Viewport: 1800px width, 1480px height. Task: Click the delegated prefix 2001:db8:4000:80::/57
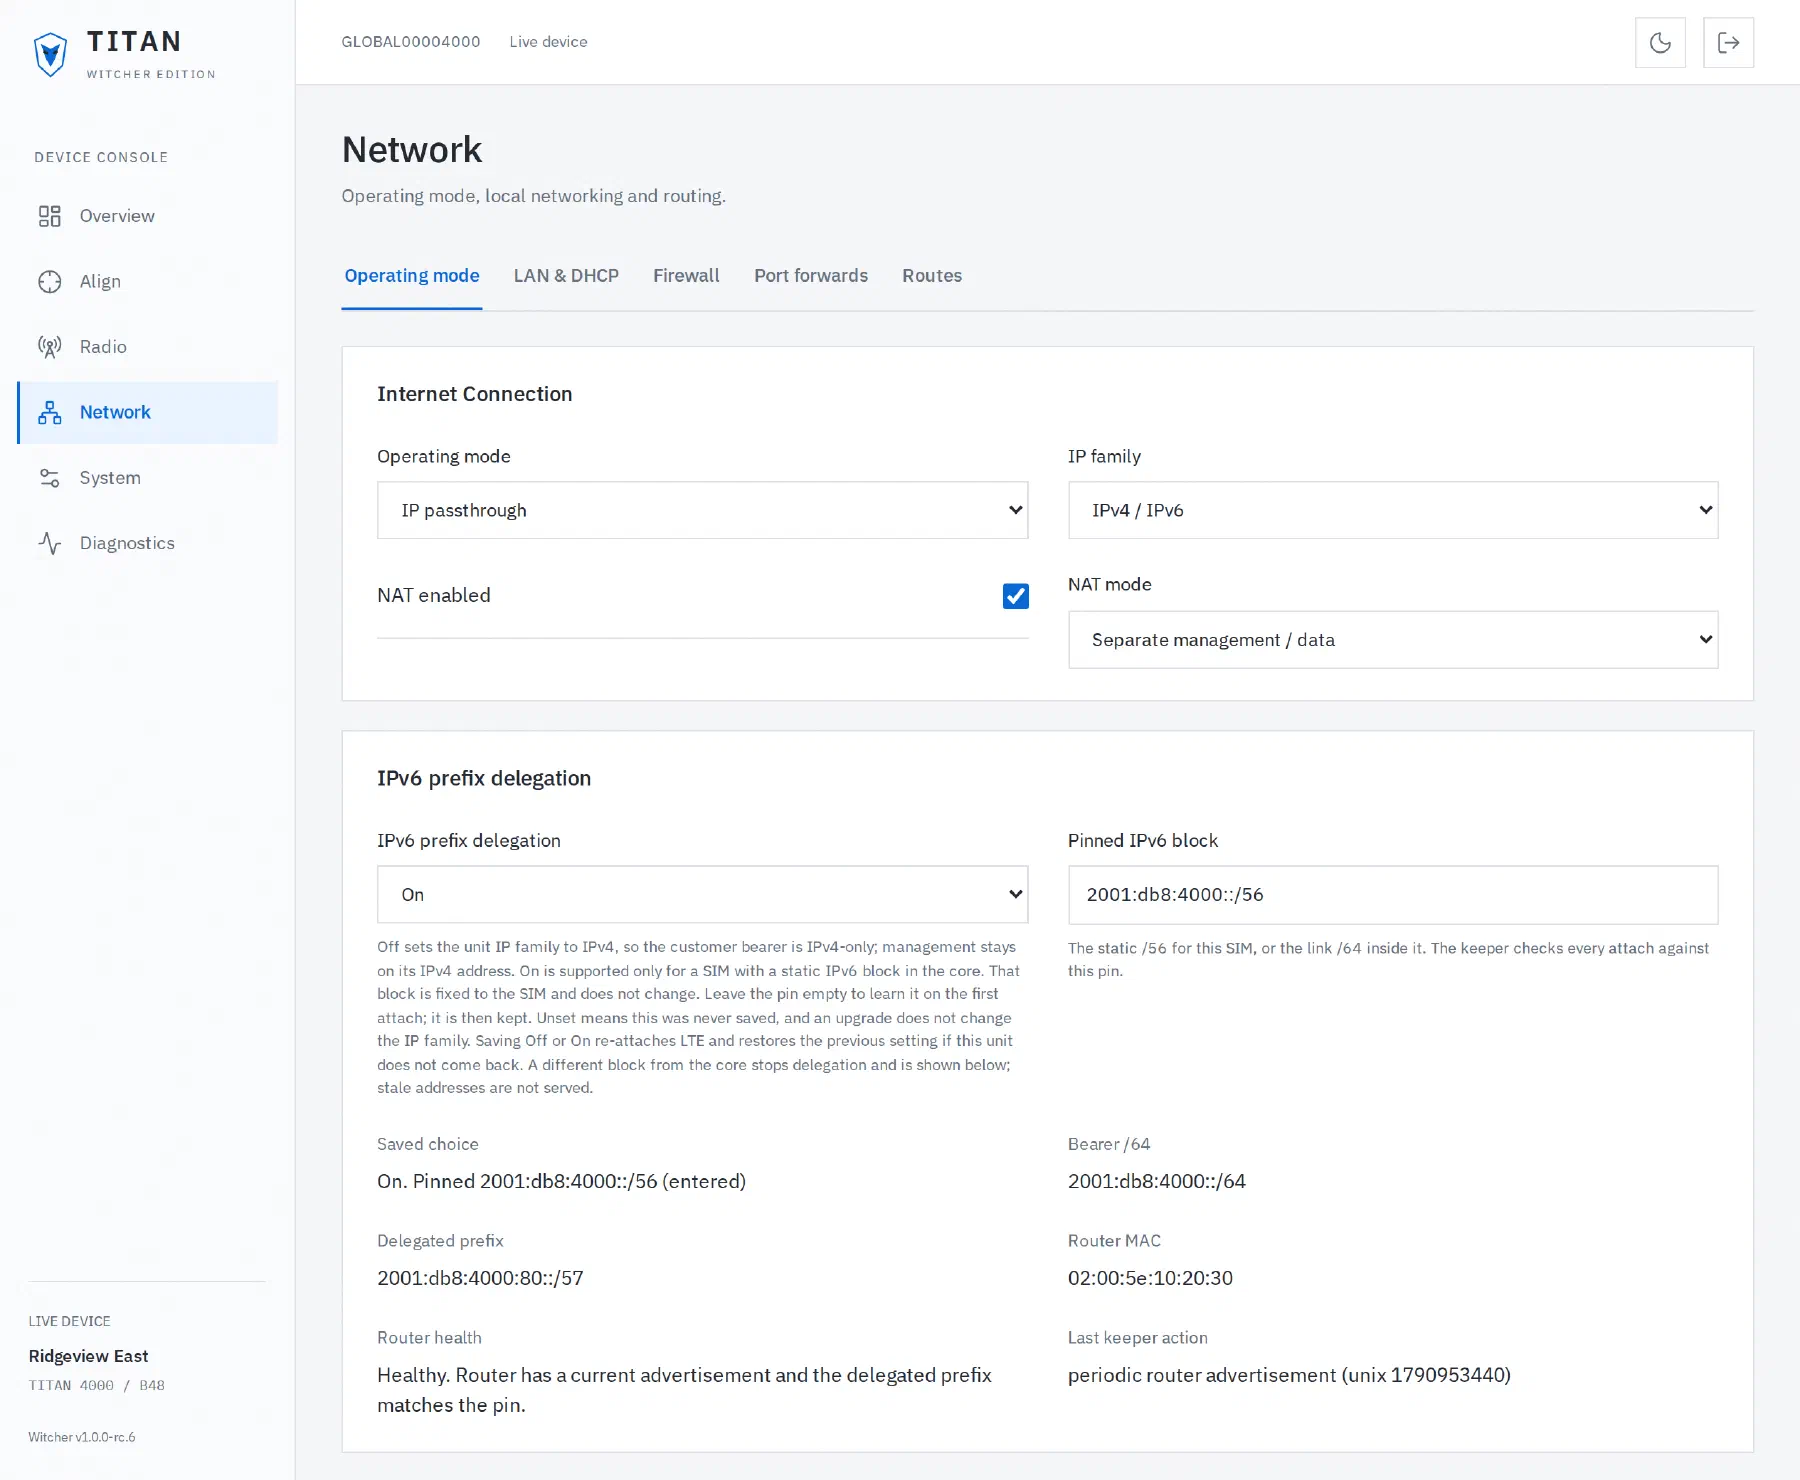click(480, 1278)
